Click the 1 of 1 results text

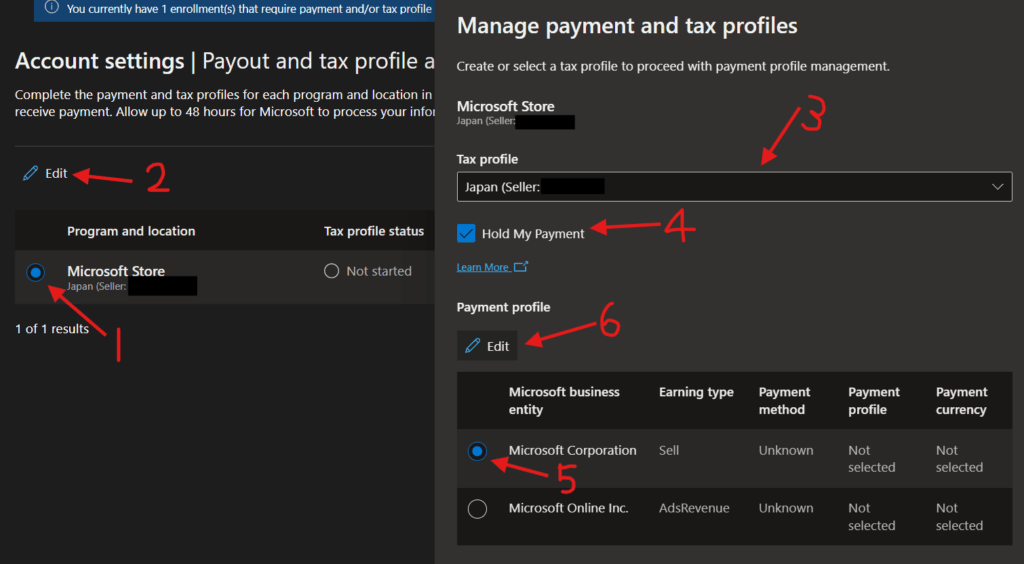tap(52, 328)
